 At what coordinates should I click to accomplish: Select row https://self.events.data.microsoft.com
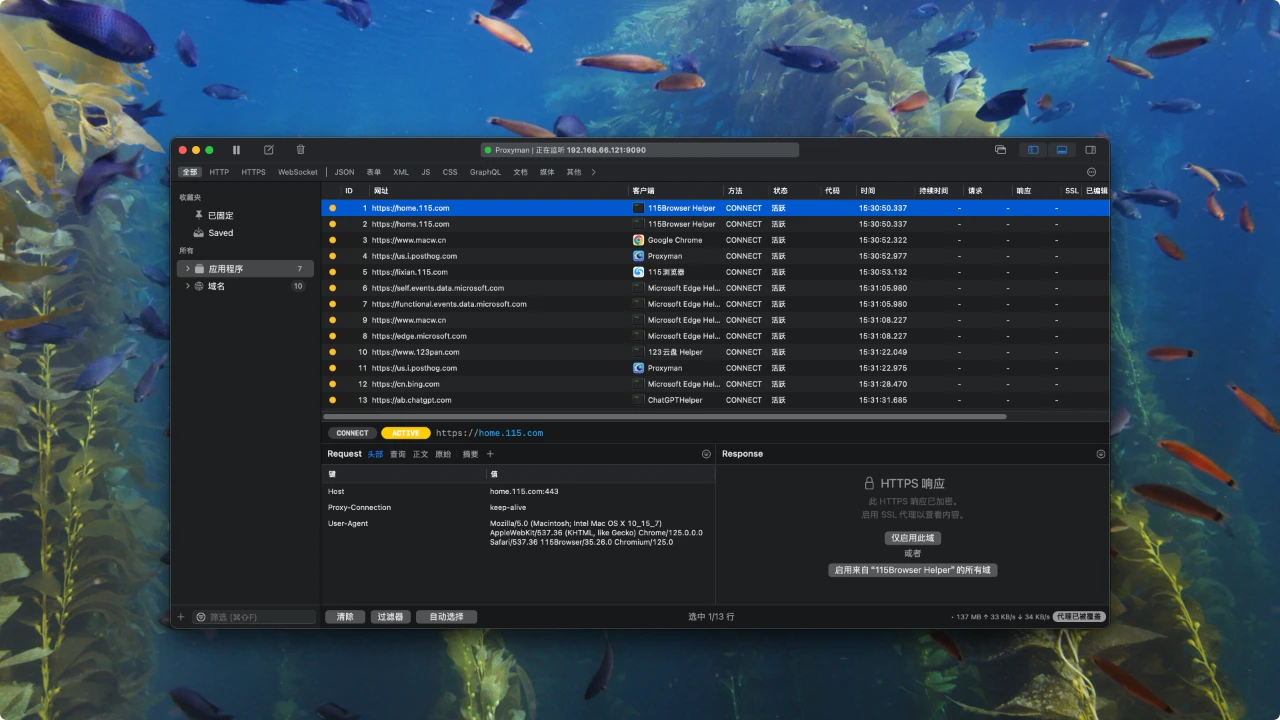click(x=715, y=288)
